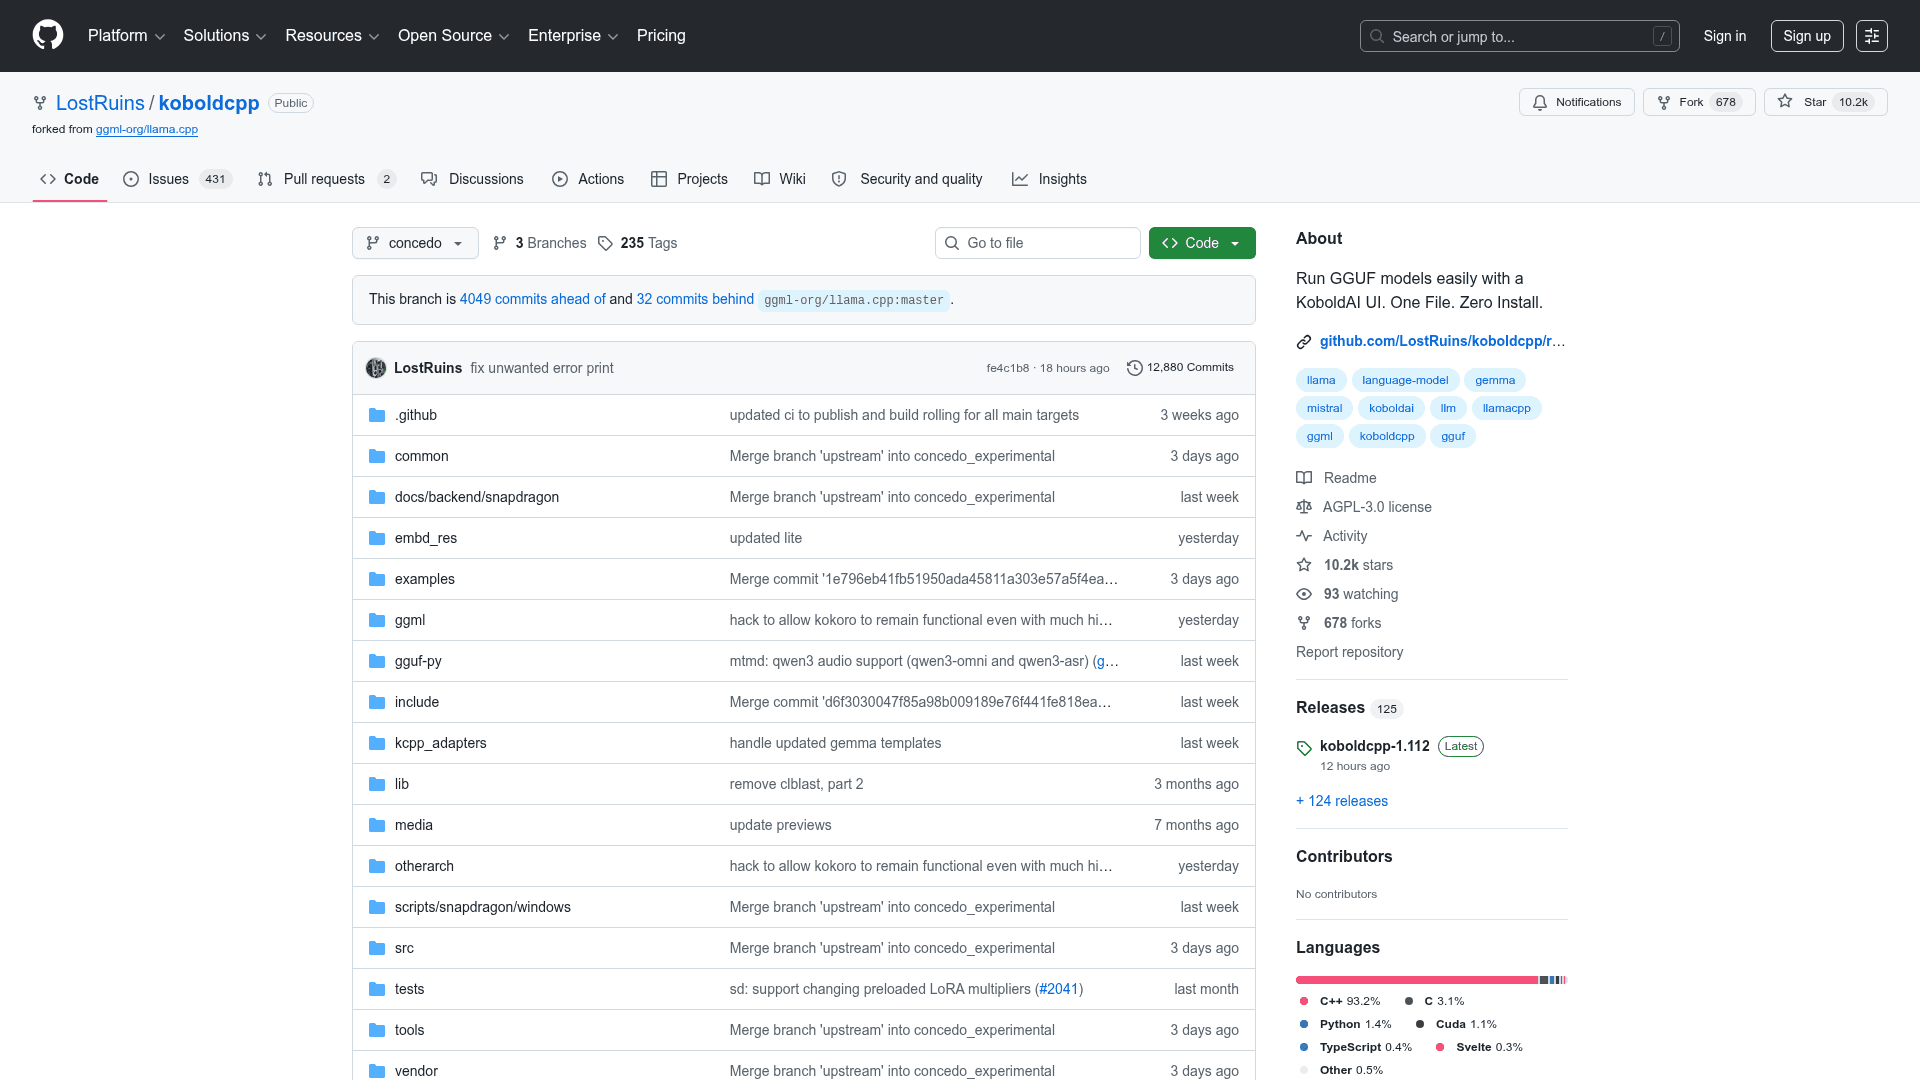The height and width of the screenshot is (1080, 1920).
Task: Click the GitHub logo icon
Action: tap(48, 35)
